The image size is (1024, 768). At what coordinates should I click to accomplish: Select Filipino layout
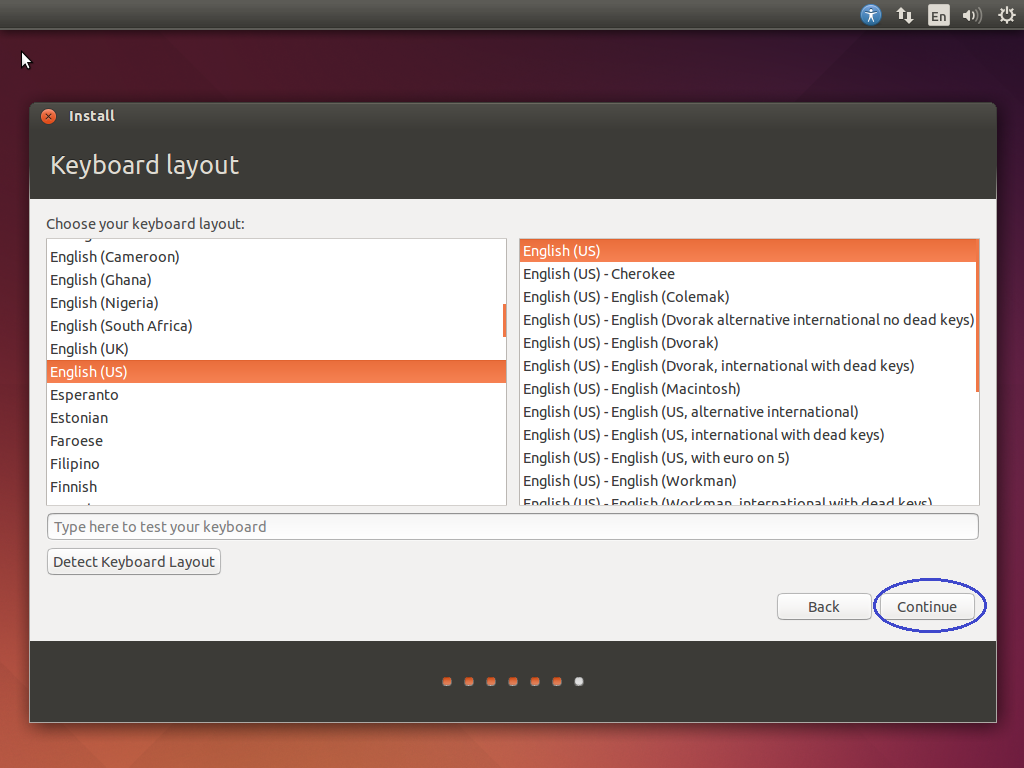(275, 464)
